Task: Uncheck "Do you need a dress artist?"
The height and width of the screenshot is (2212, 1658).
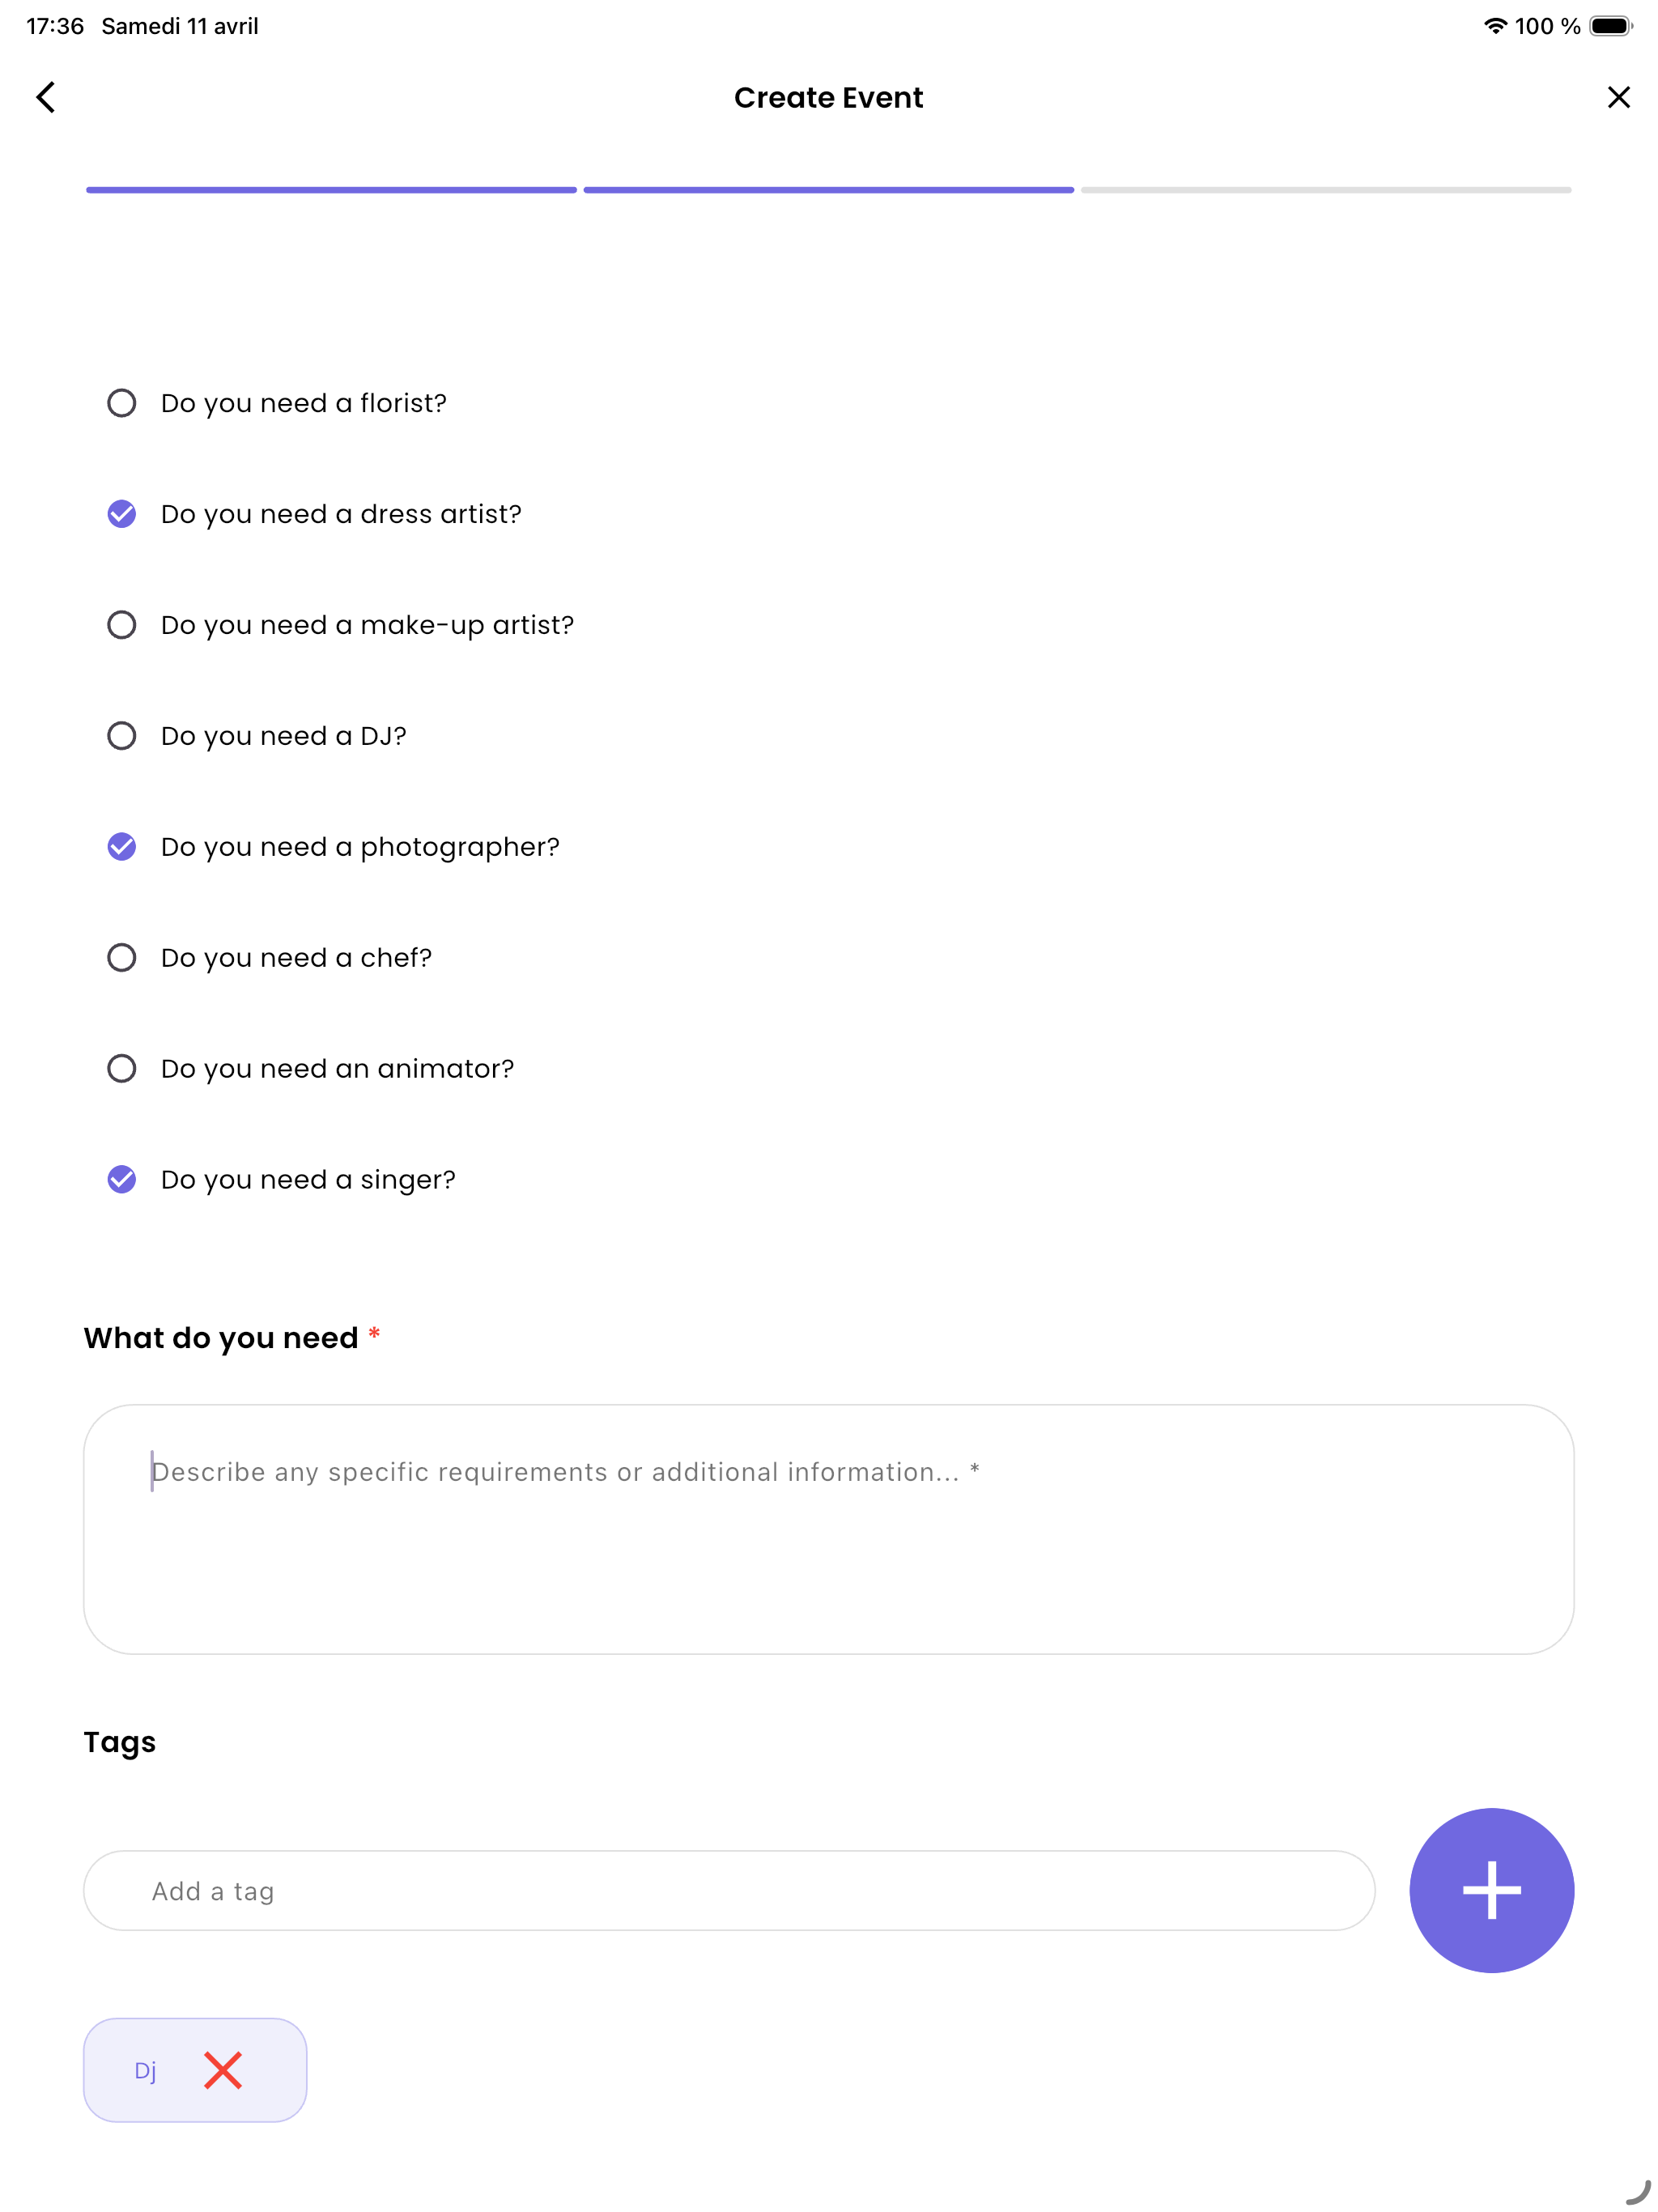Action: pyautogui.click(x=122, y=514)
